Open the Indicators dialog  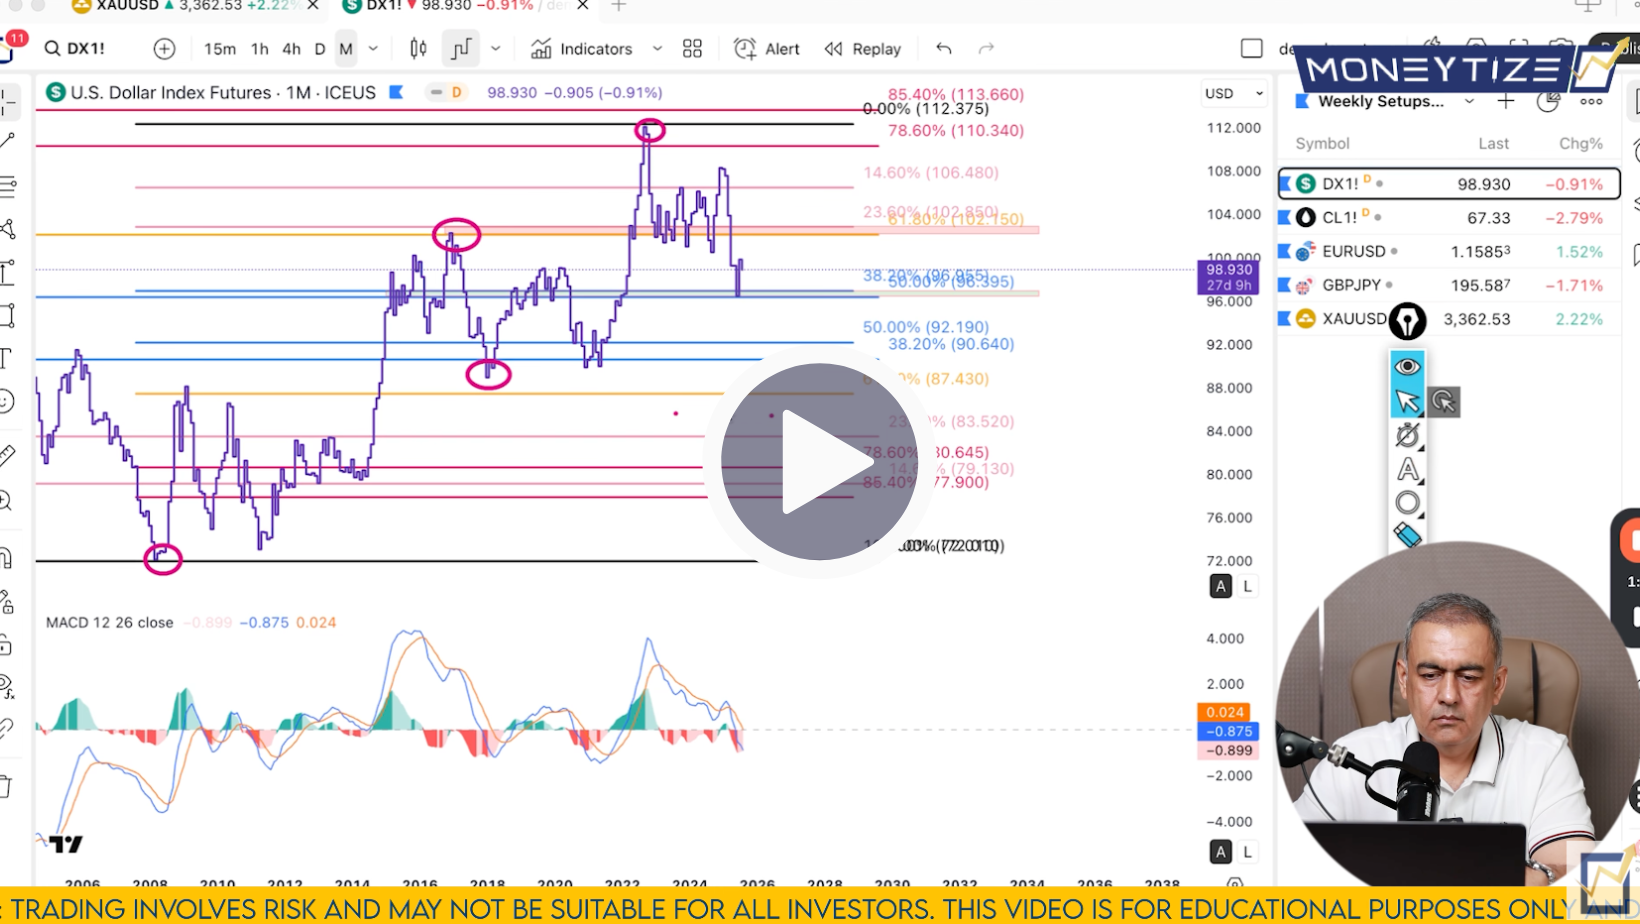582,48
